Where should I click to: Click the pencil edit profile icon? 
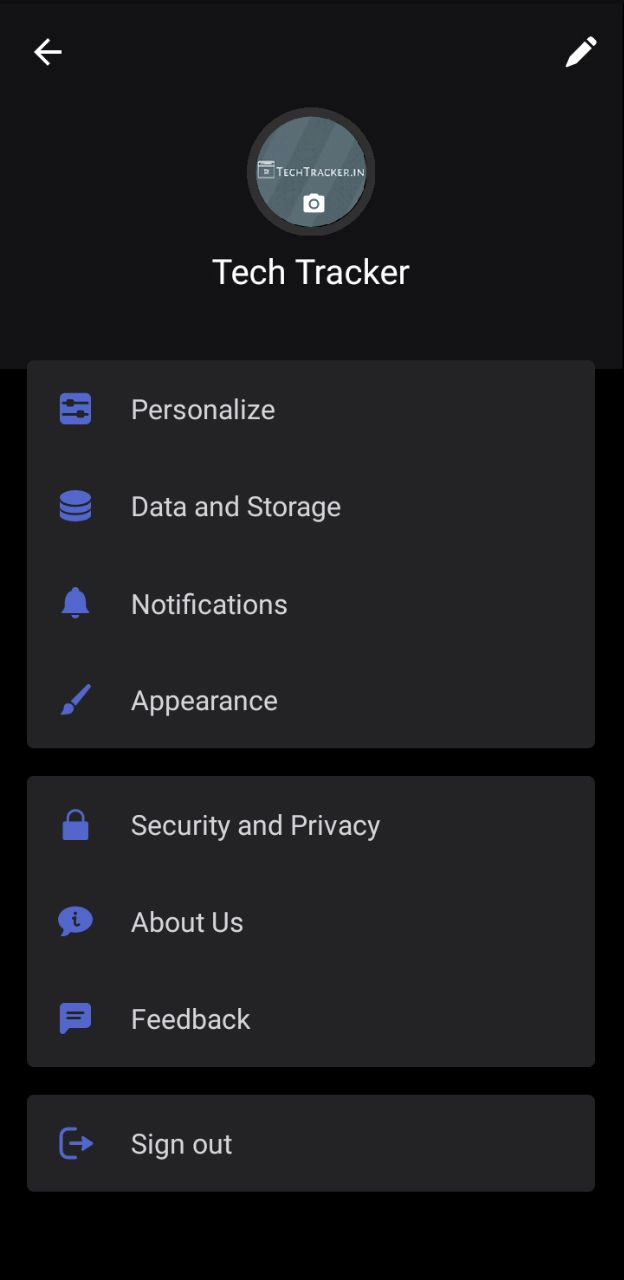point(581,52)
